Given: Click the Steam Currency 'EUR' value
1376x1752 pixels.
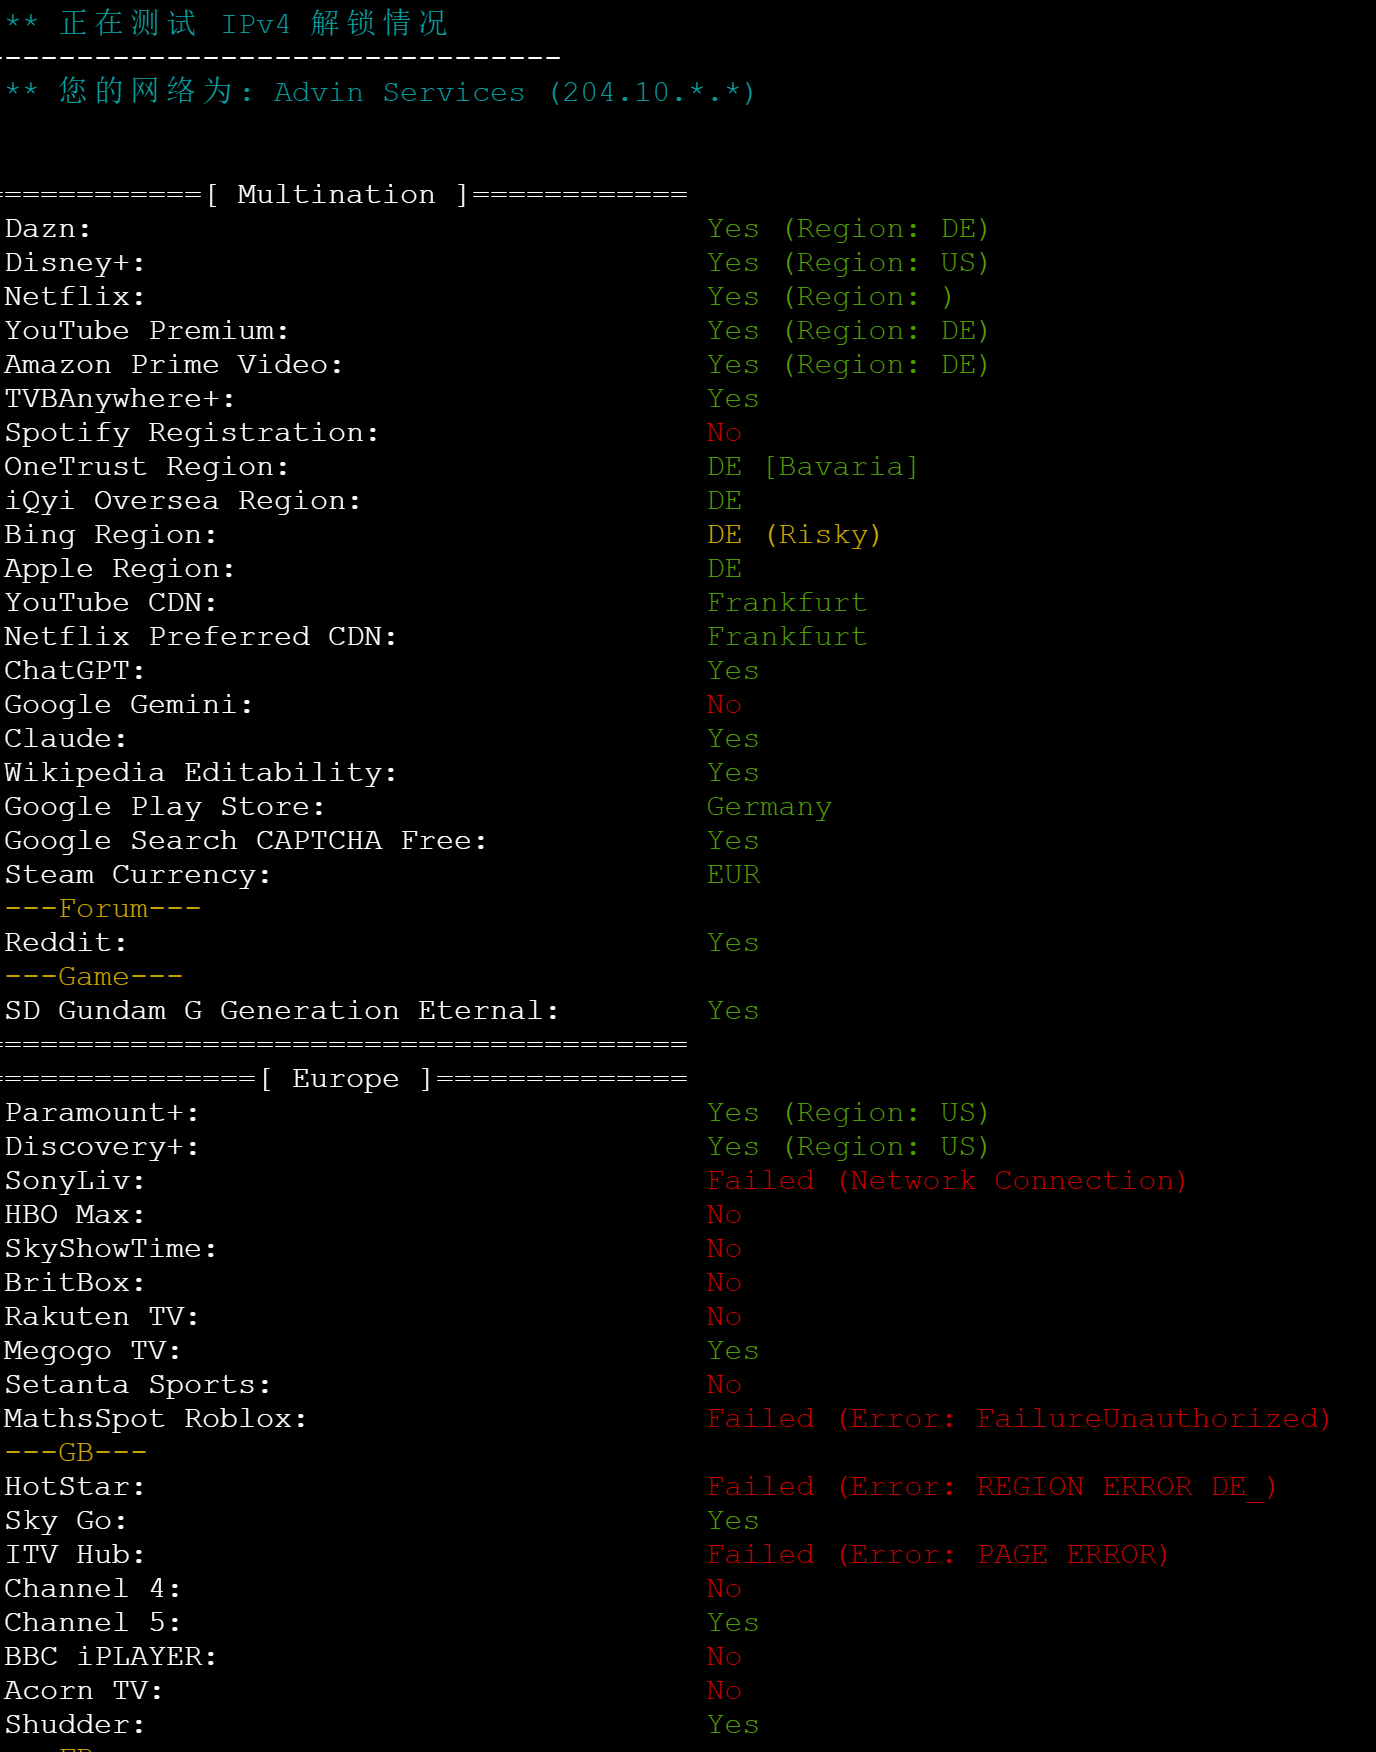Looking at the screenshot, I should (733, 875).
